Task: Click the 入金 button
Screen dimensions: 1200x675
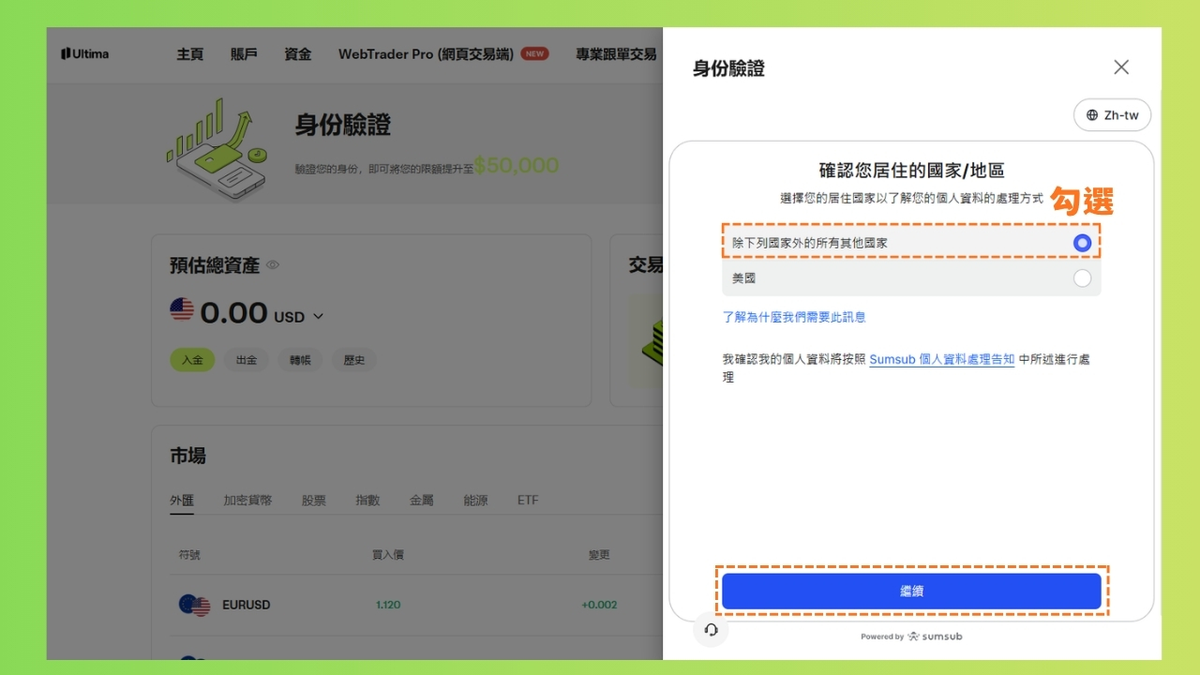Action: pos(192,360)
